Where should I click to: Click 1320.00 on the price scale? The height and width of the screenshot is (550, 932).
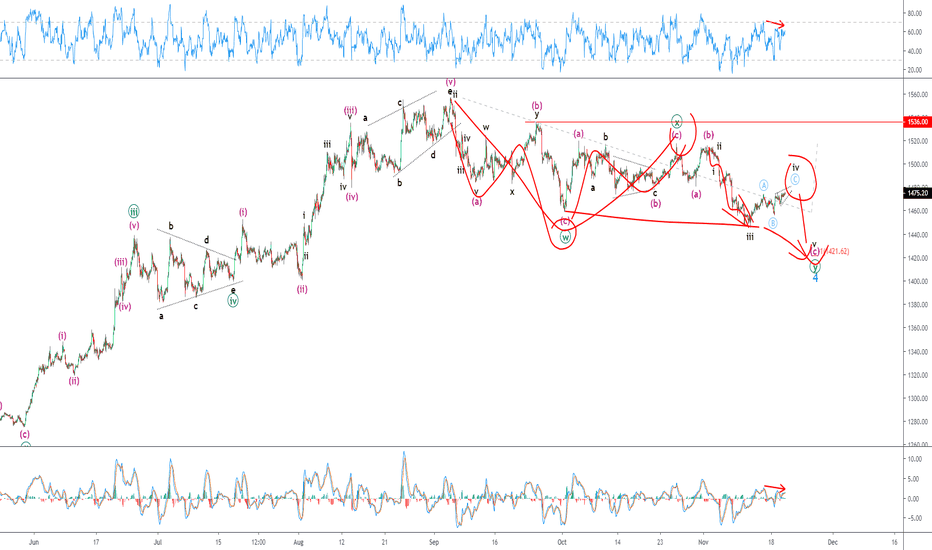[x=918, y=375]
